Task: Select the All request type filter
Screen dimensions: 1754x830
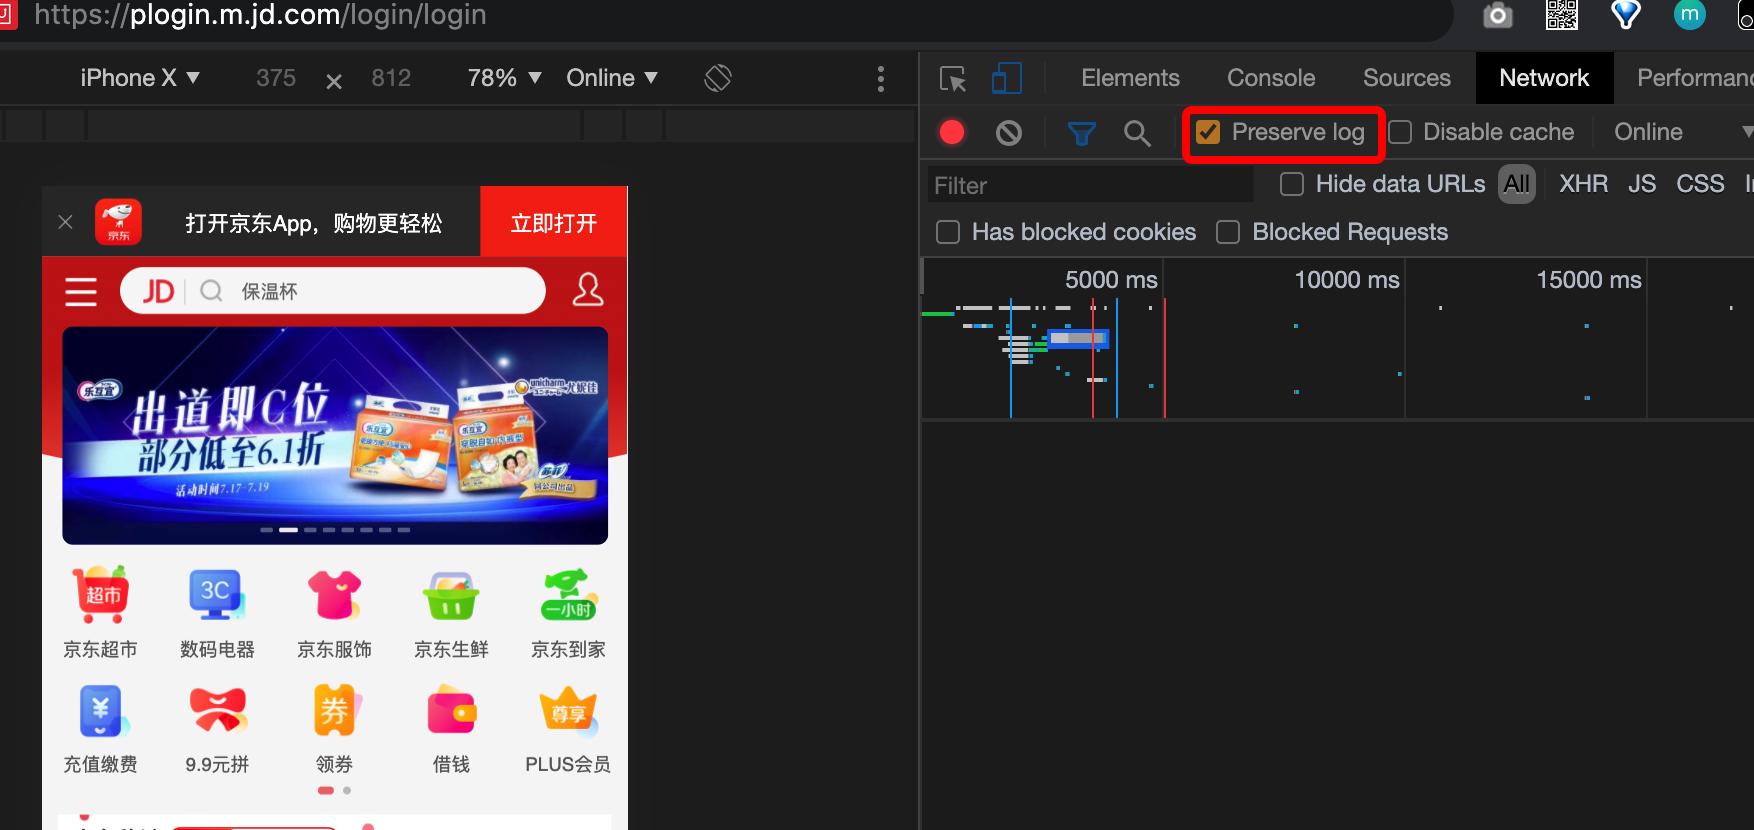Action: (x=1516, y=184)
